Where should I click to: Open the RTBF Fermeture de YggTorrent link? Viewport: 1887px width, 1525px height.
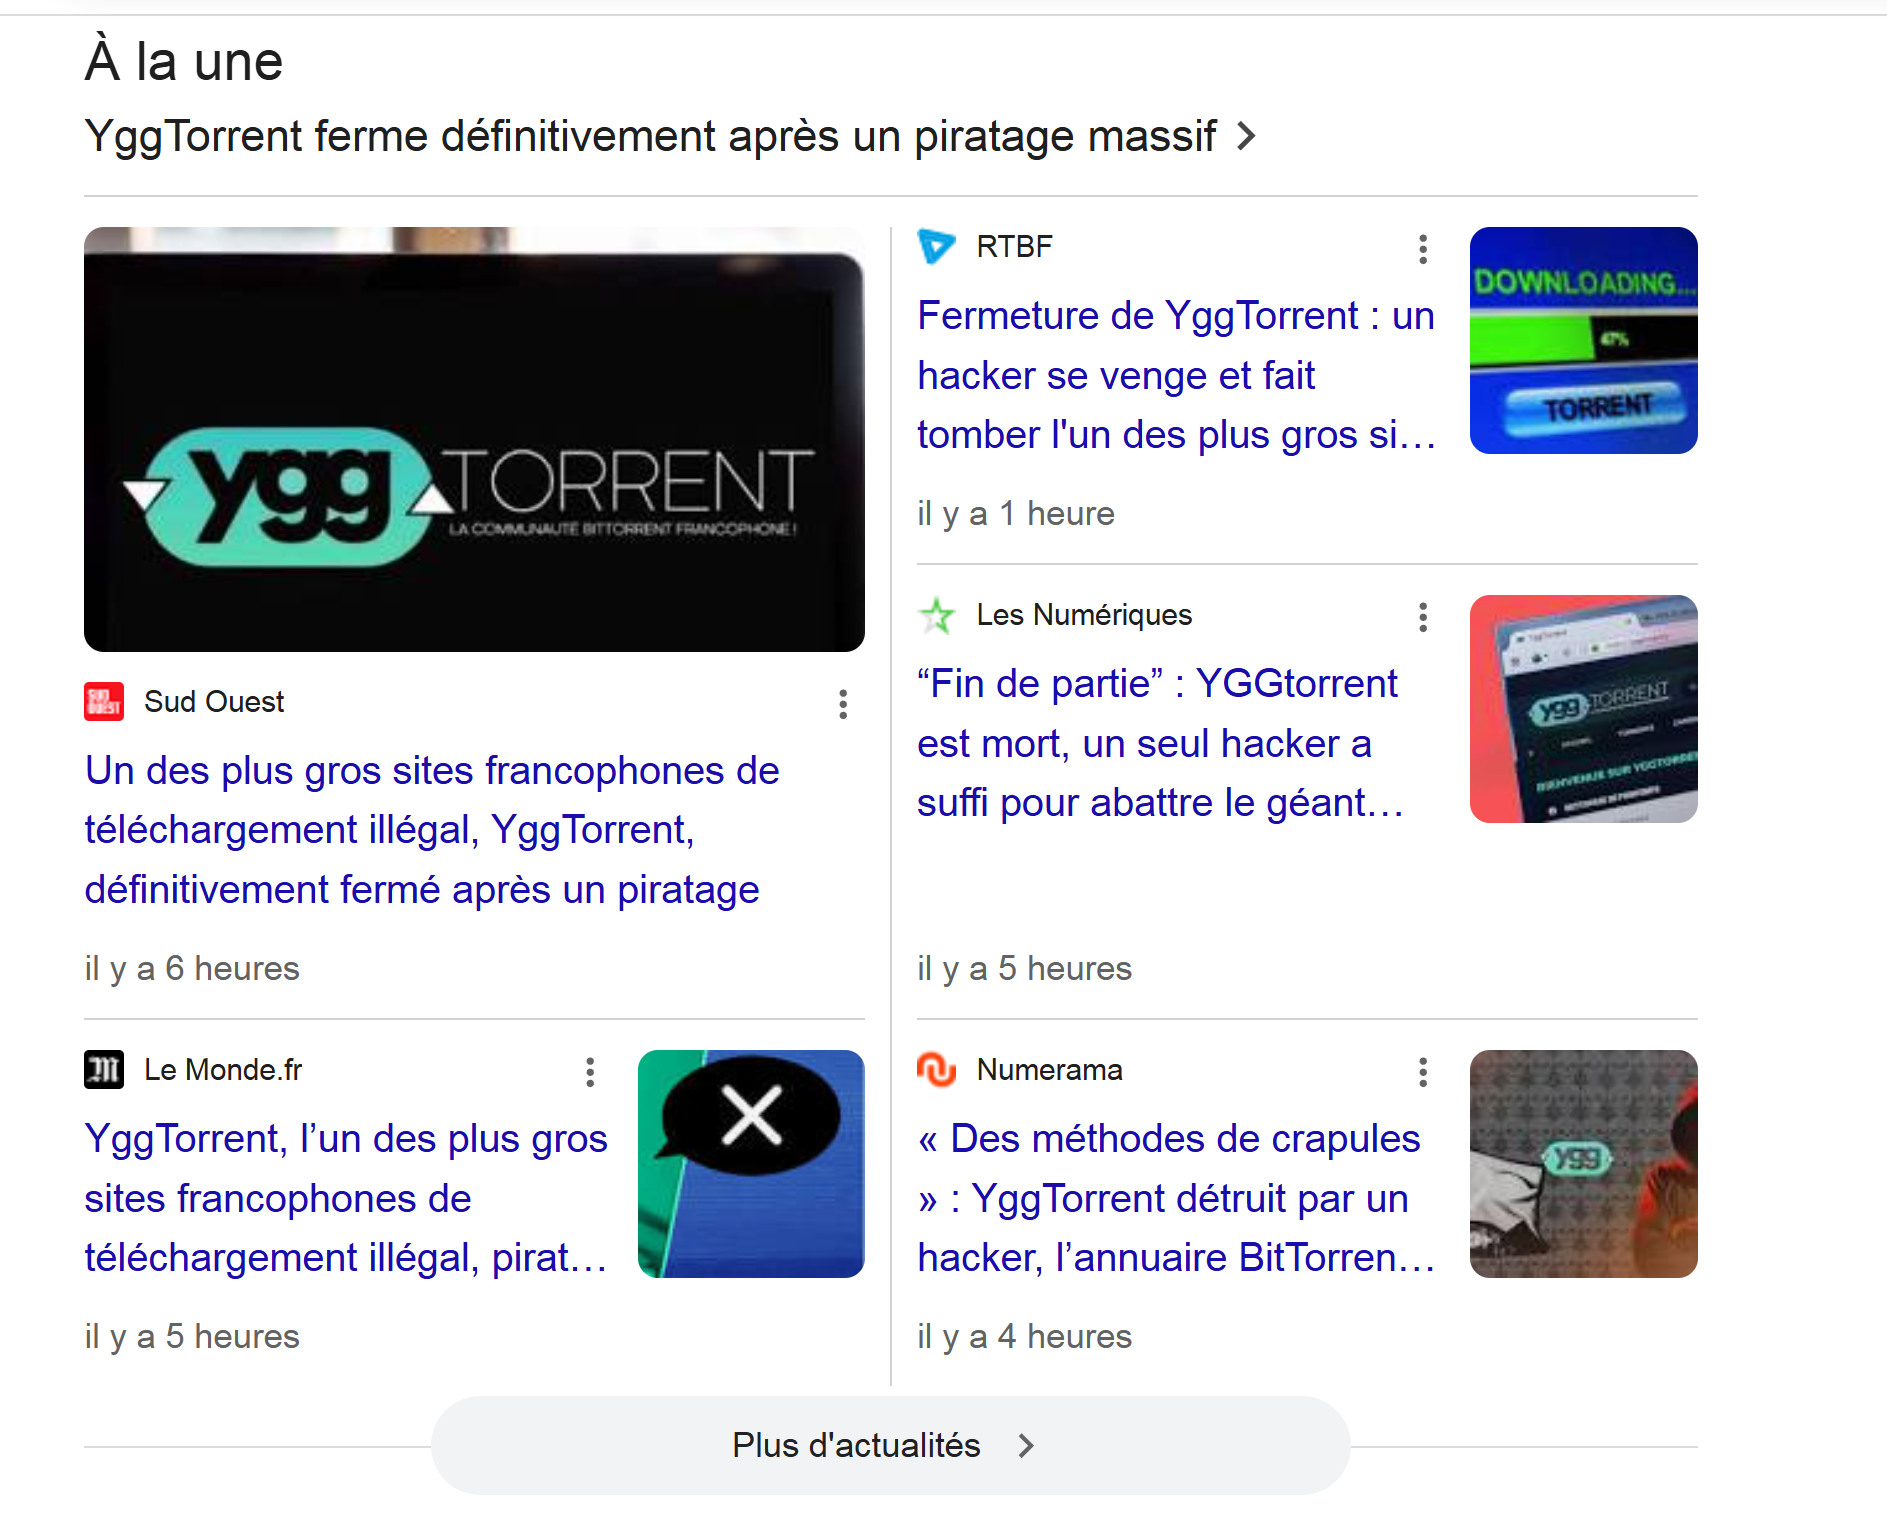pyautogui.click(x=1177, y=375)
